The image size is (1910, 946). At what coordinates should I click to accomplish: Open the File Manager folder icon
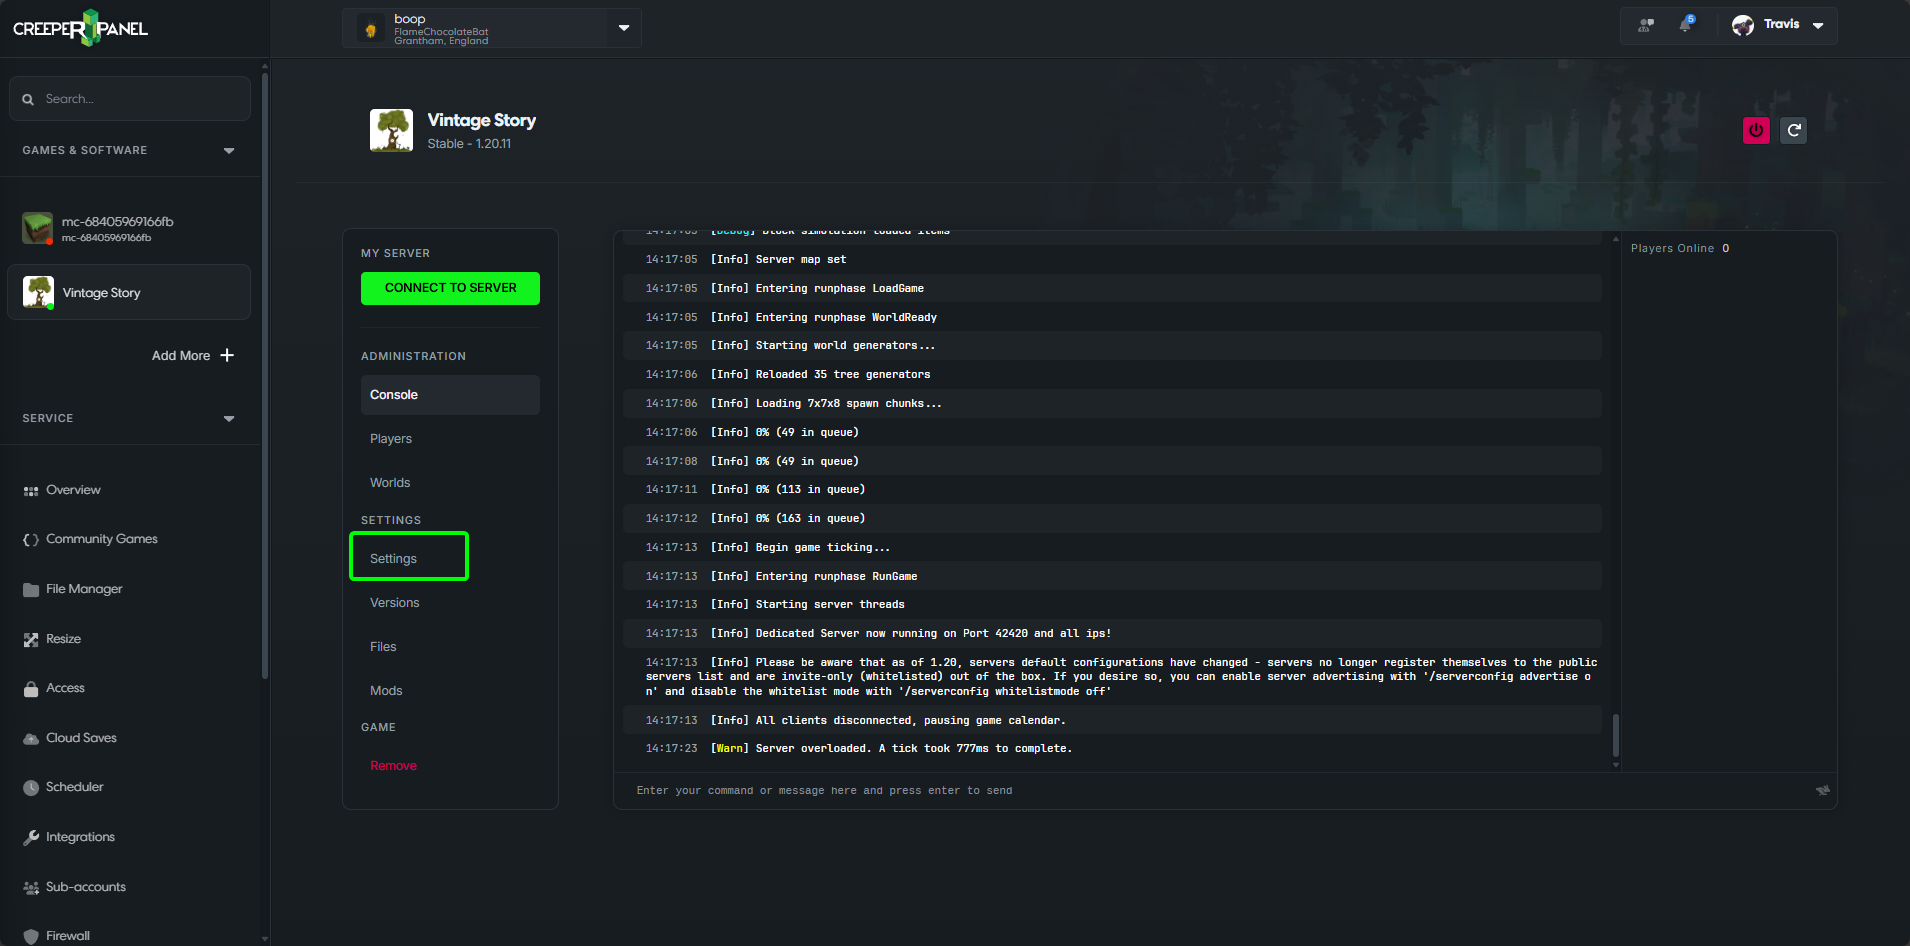tap(31, 590)
